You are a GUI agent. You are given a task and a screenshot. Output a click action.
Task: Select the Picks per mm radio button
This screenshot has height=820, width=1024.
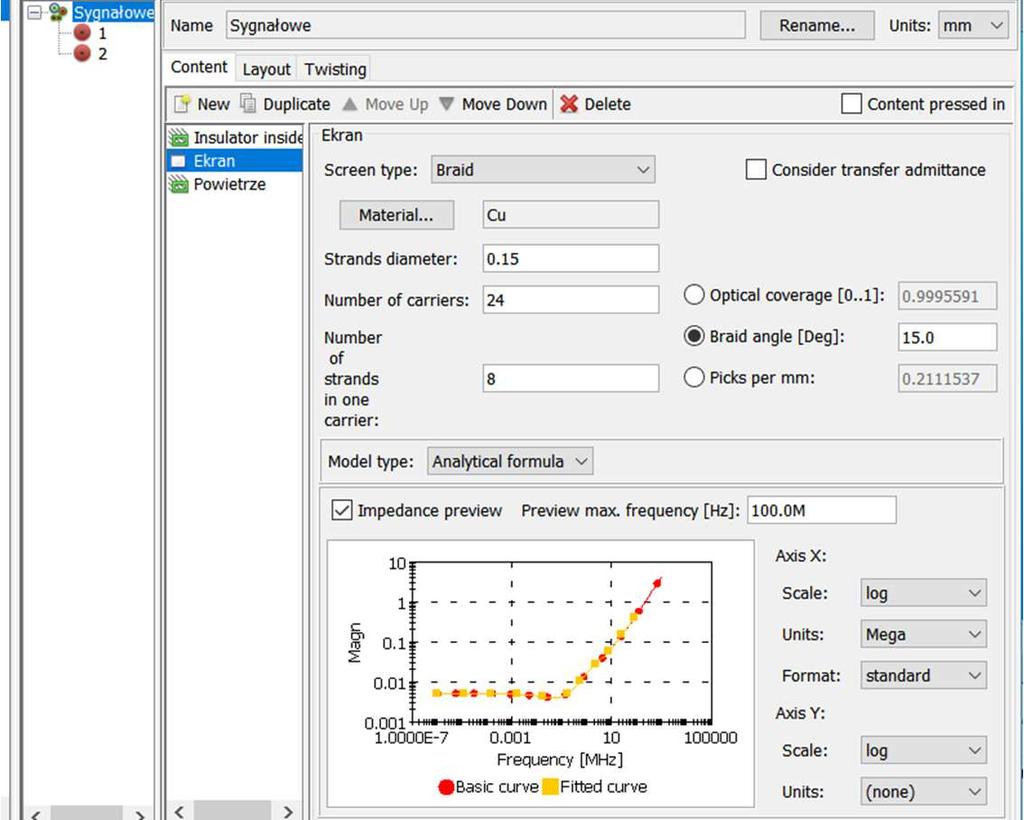click(x=694, y=377)
